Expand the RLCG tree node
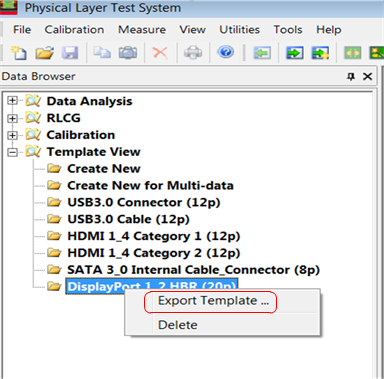The width and height of the screenshot is (384, 379). coord(12,118)
